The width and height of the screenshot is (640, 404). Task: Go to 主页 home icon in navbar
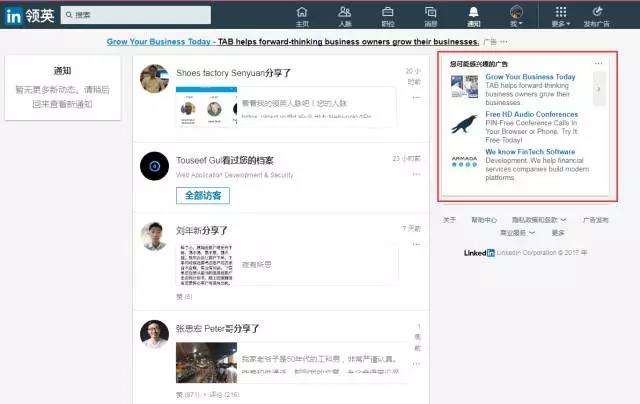click(302, 16)
